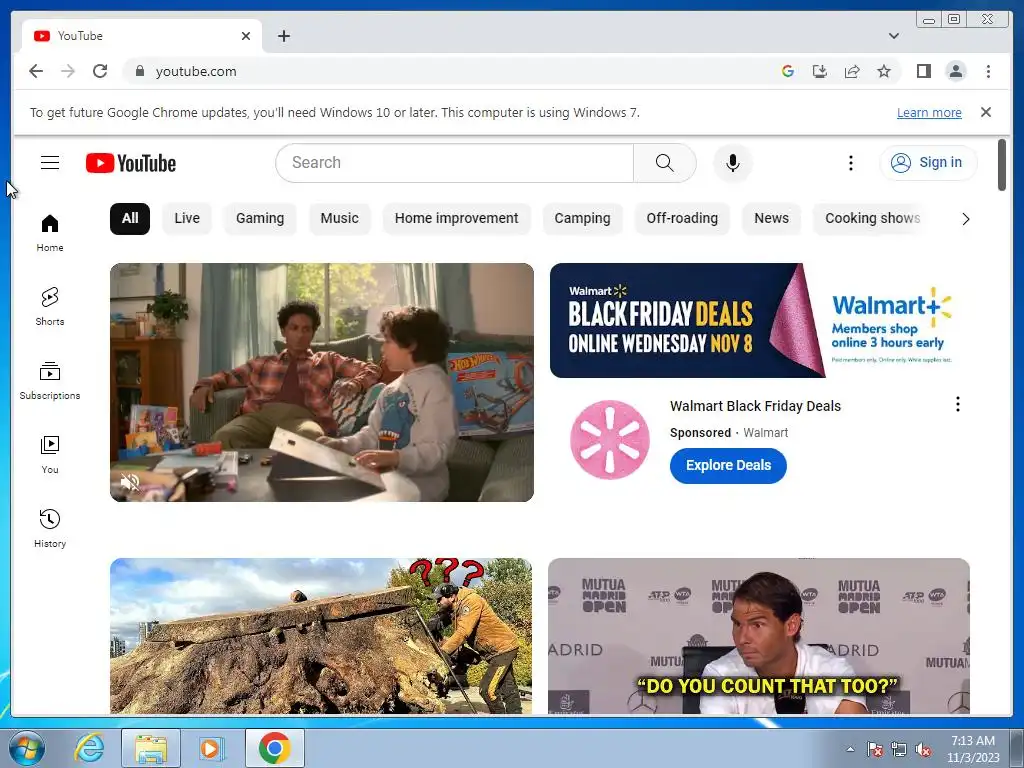This screenshot has width=1024, height=768.
Task: Go to Home in sidebar
Action: (x=50, y=233)
